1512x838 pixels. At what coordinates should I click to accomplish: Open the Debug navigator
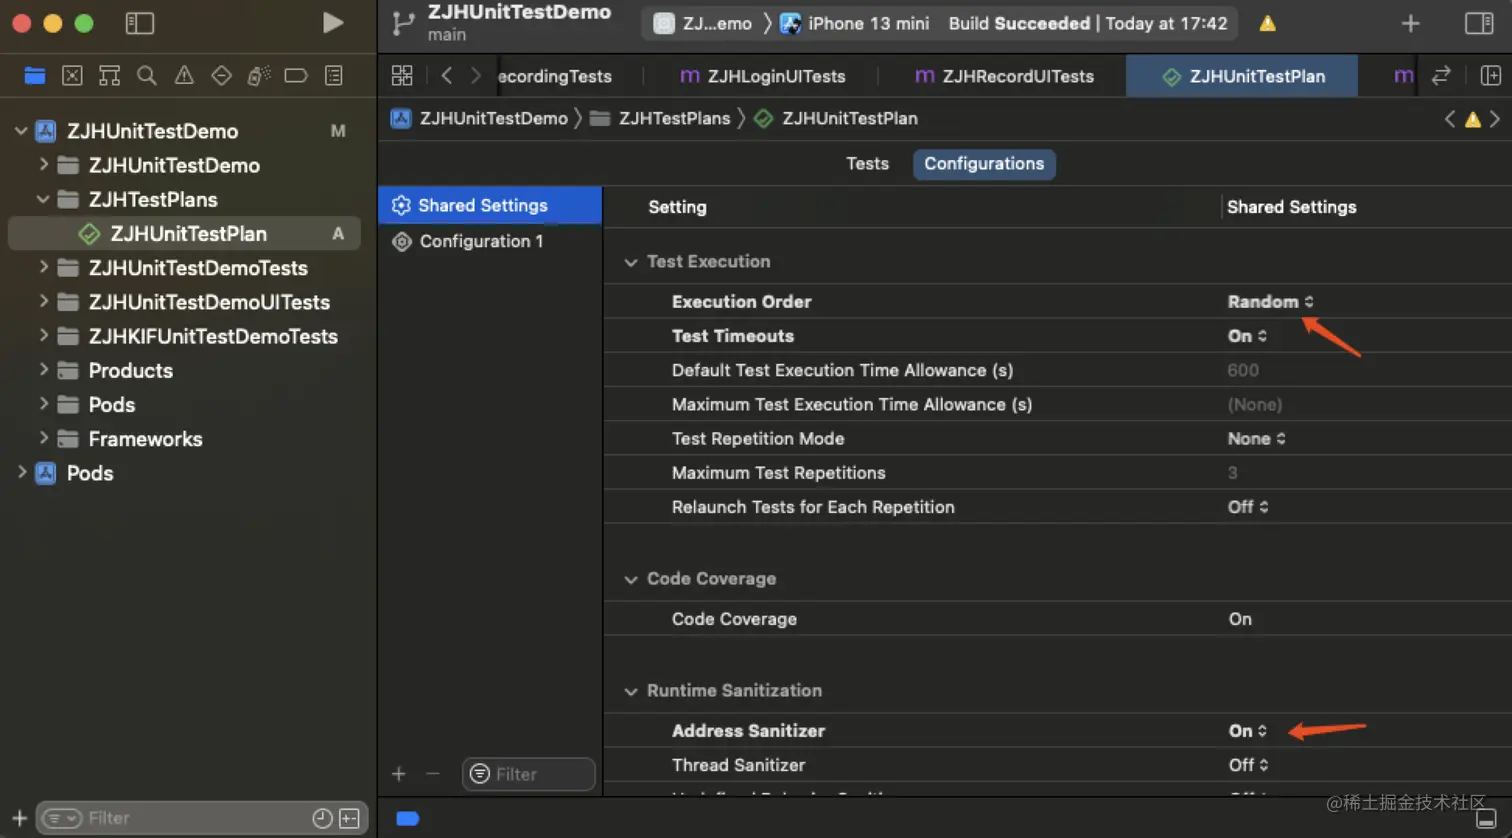pos(259,75)
